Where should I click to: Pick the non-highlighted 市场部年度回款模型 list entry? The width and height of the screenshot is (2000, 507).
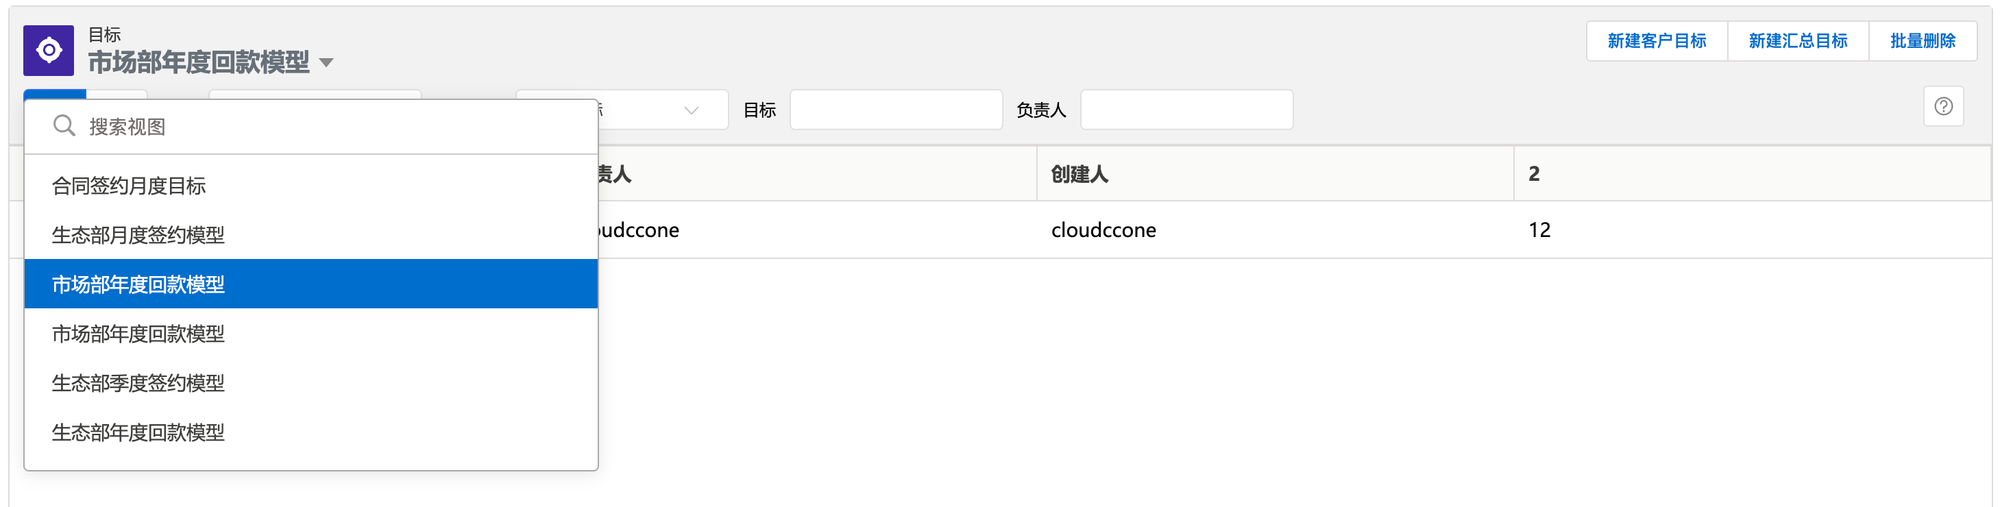click(x=138, y=334)
